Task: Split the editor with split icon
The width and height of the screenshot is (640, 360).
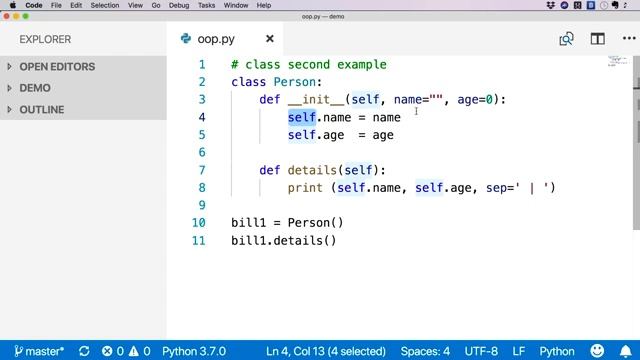Action: (x=598, y=39)
